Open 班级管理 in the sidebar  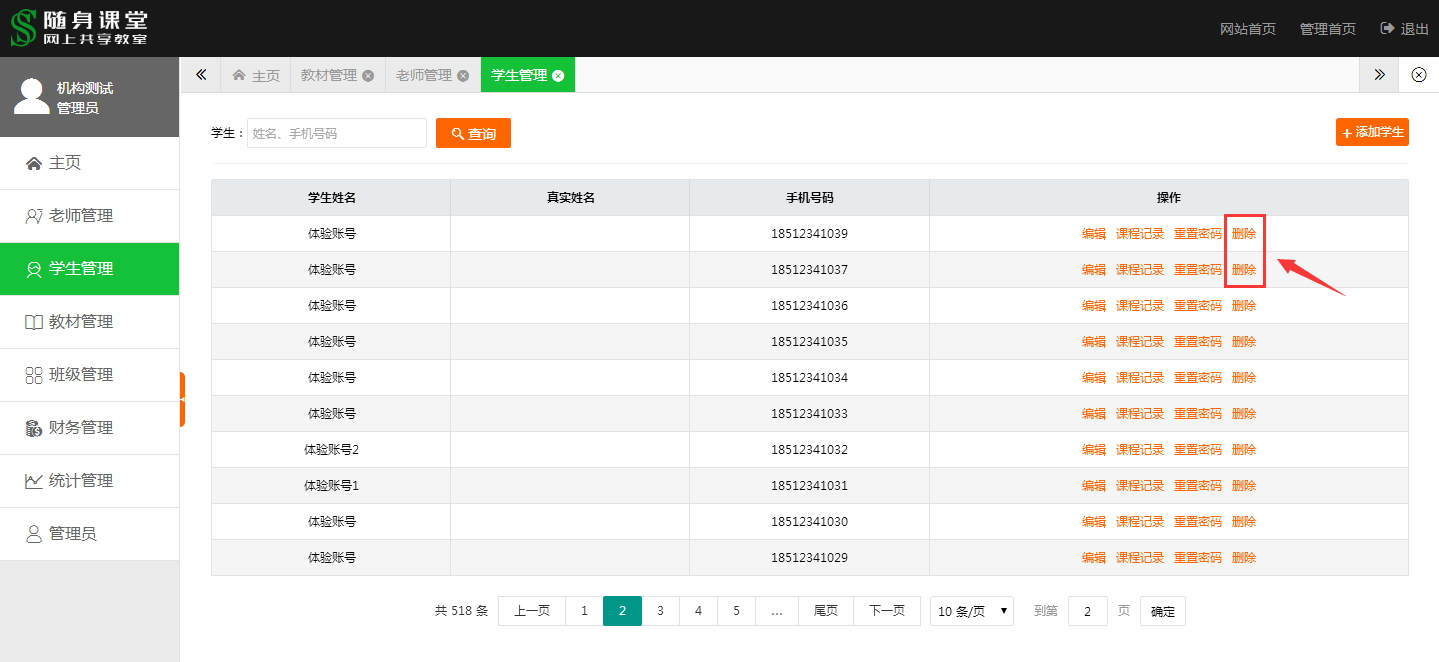coord(80,375)
